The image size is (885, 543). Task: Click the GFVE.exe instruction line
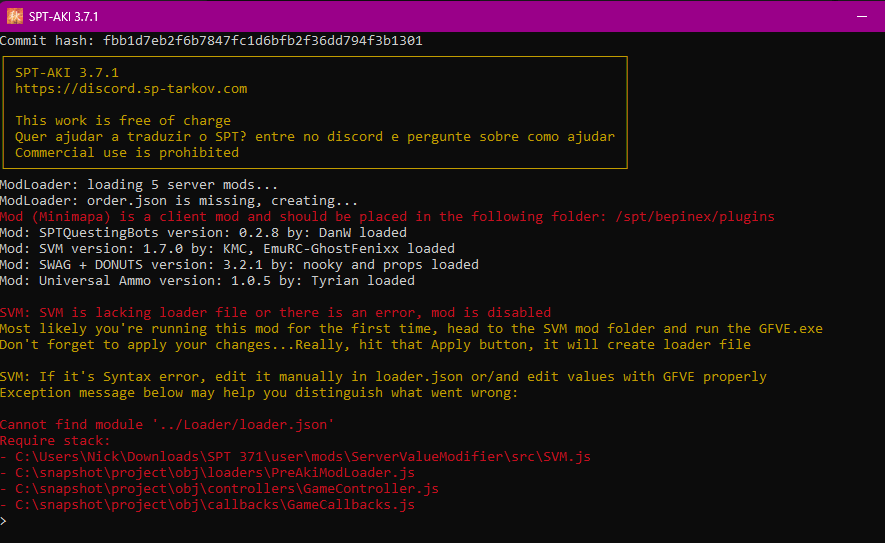click(x=411, y=329)
